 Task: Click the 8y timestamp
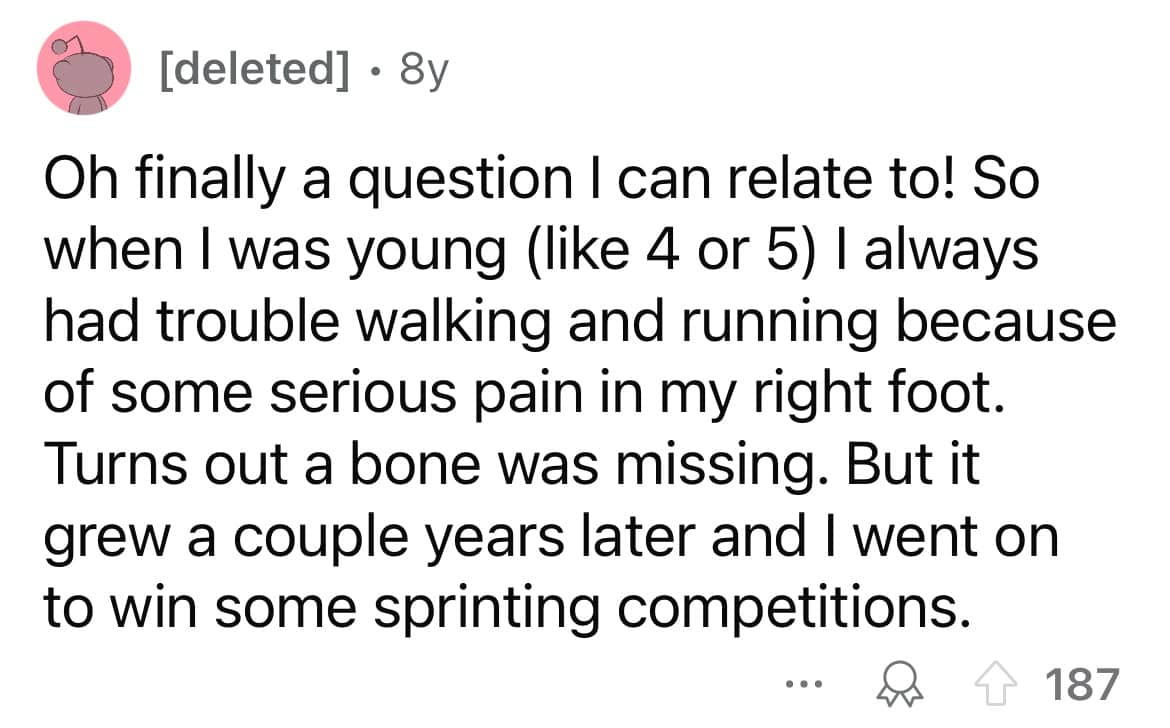click(423, 74)
